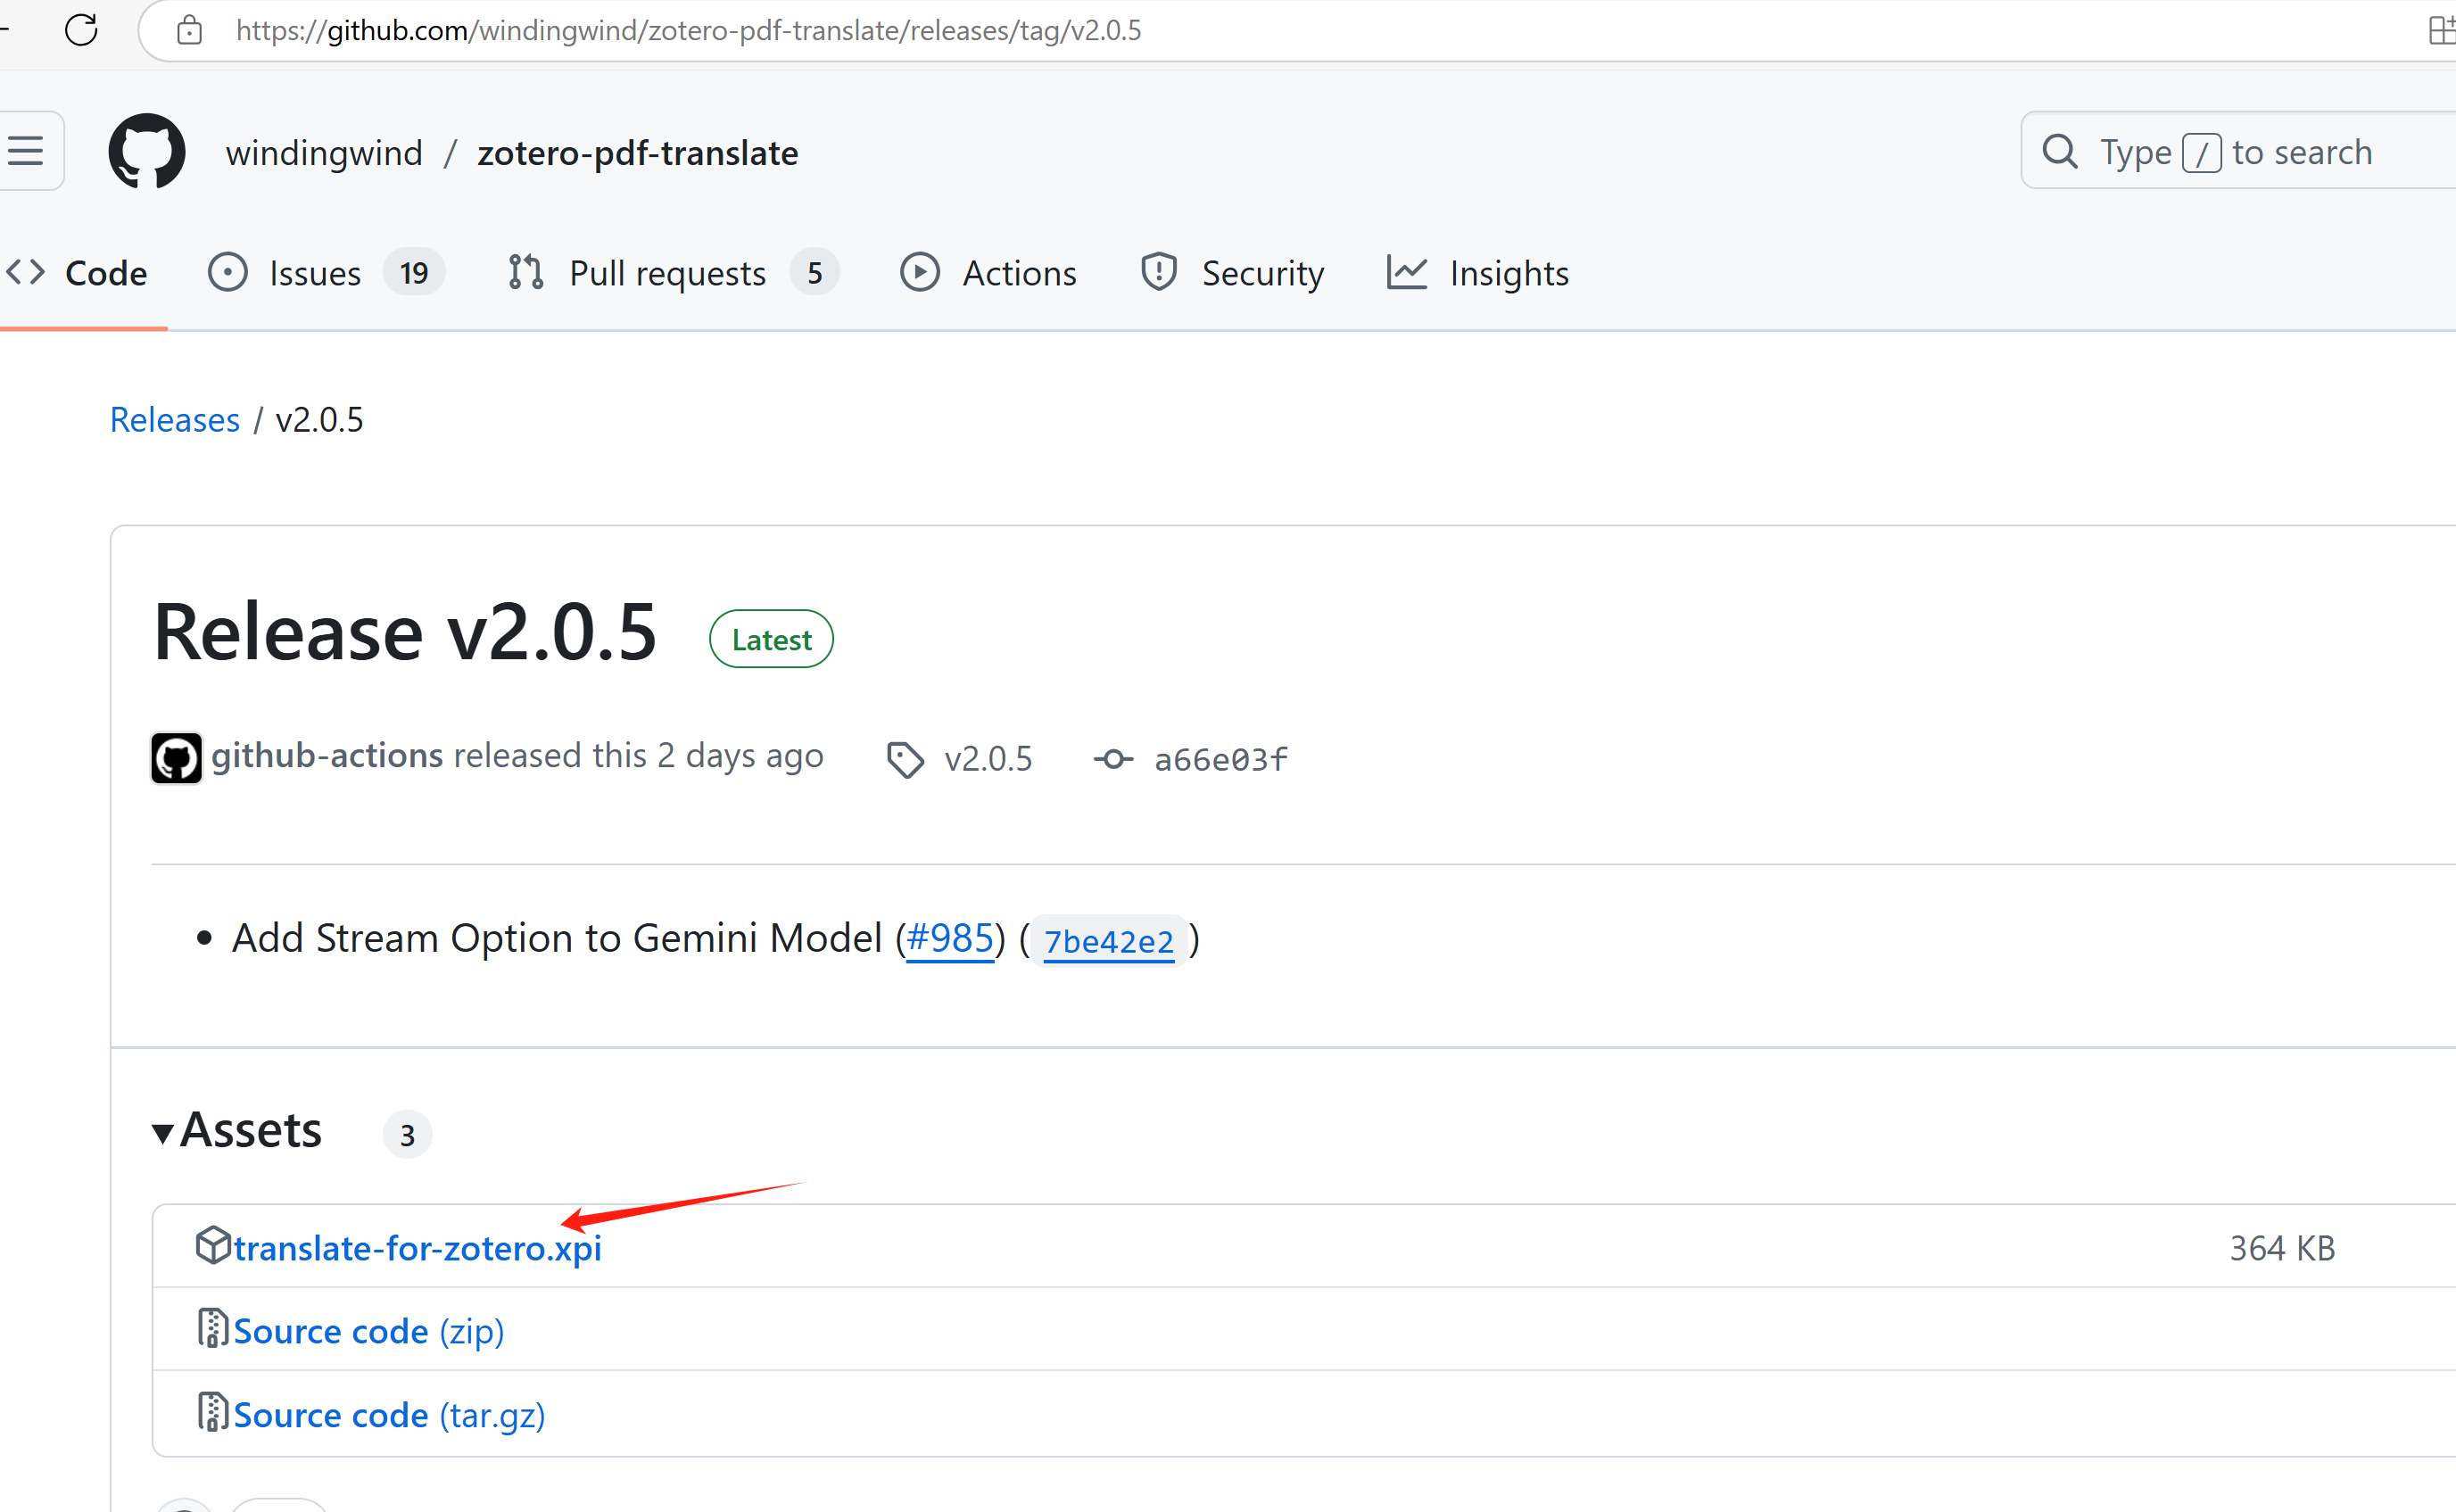The image size is (2456, 1512).
Task: Click the browser reload icon
Action: [81, 30]
